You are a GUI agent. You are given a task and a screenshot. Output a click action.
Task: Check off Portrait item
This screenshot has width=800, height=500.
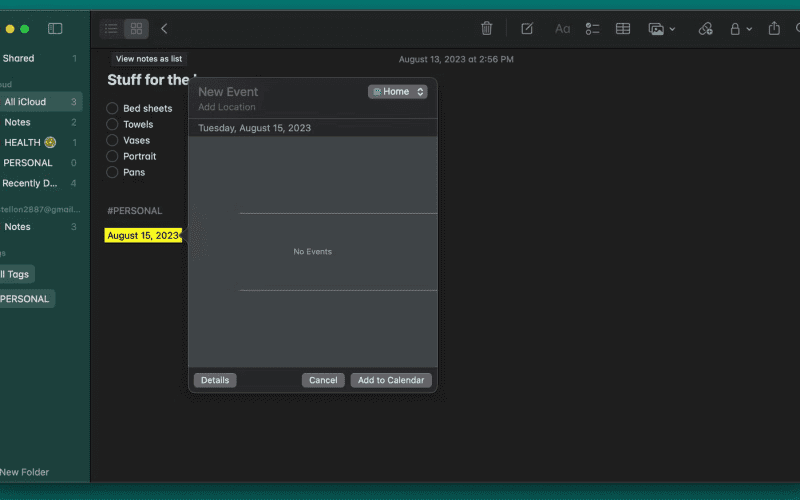coord(112,156)
